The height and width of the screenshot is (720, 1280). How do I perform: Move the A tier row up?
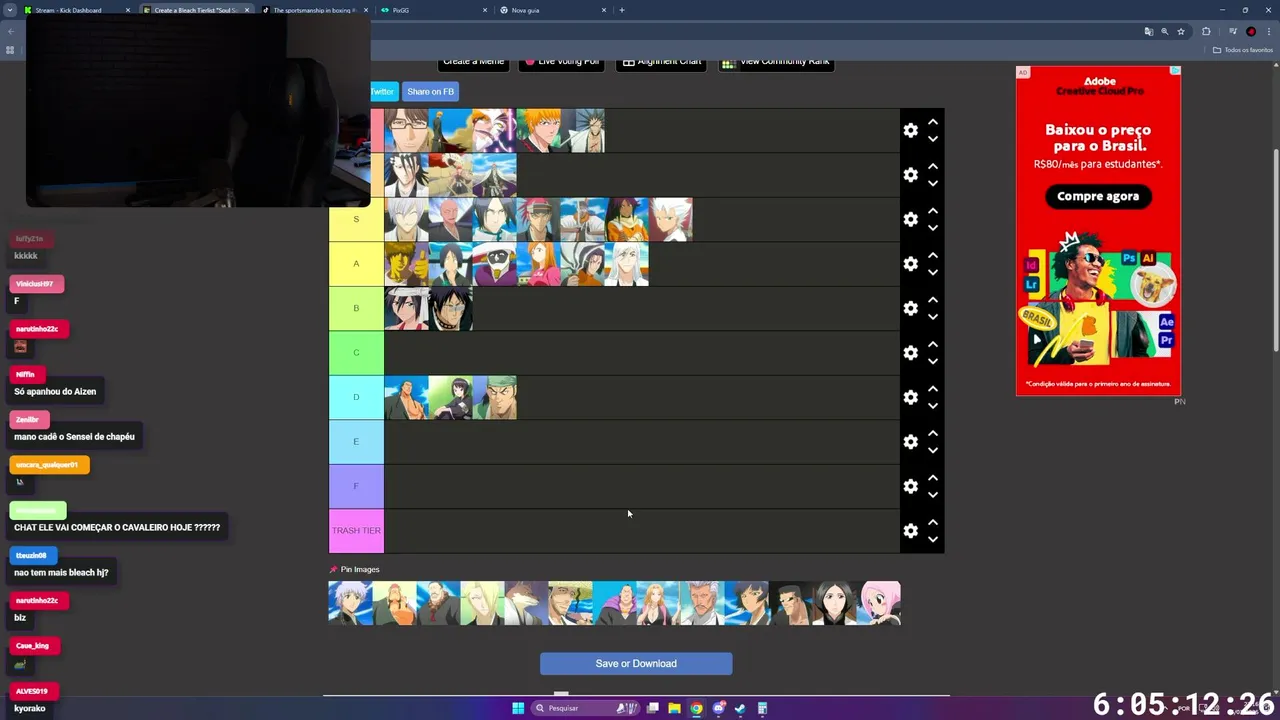pos(932,255)
